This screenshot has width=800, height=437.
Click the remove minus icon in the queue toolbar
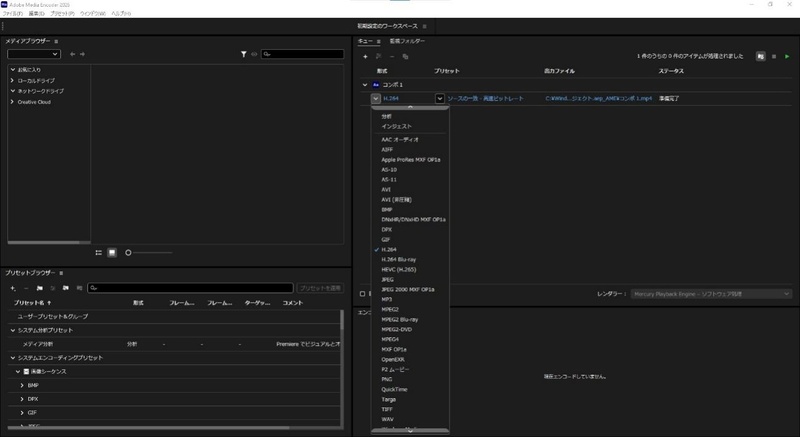[392, 57]
